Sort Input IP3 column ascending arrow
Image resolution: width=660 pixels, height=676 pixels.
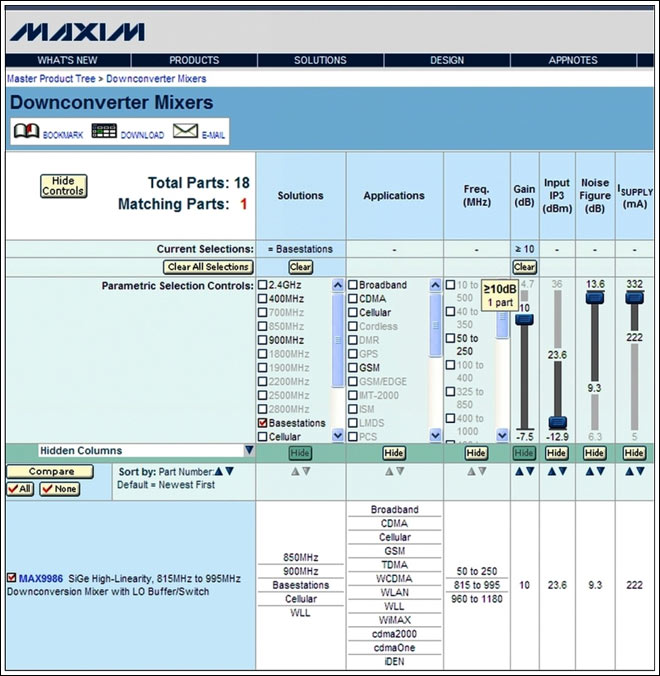552,471
